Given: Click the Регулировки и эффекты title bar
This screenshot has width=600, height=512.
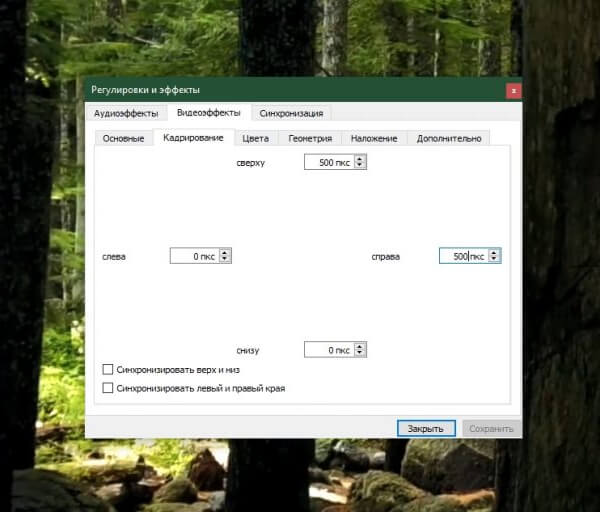Looking at the screenshot, I should pos(295,90).
